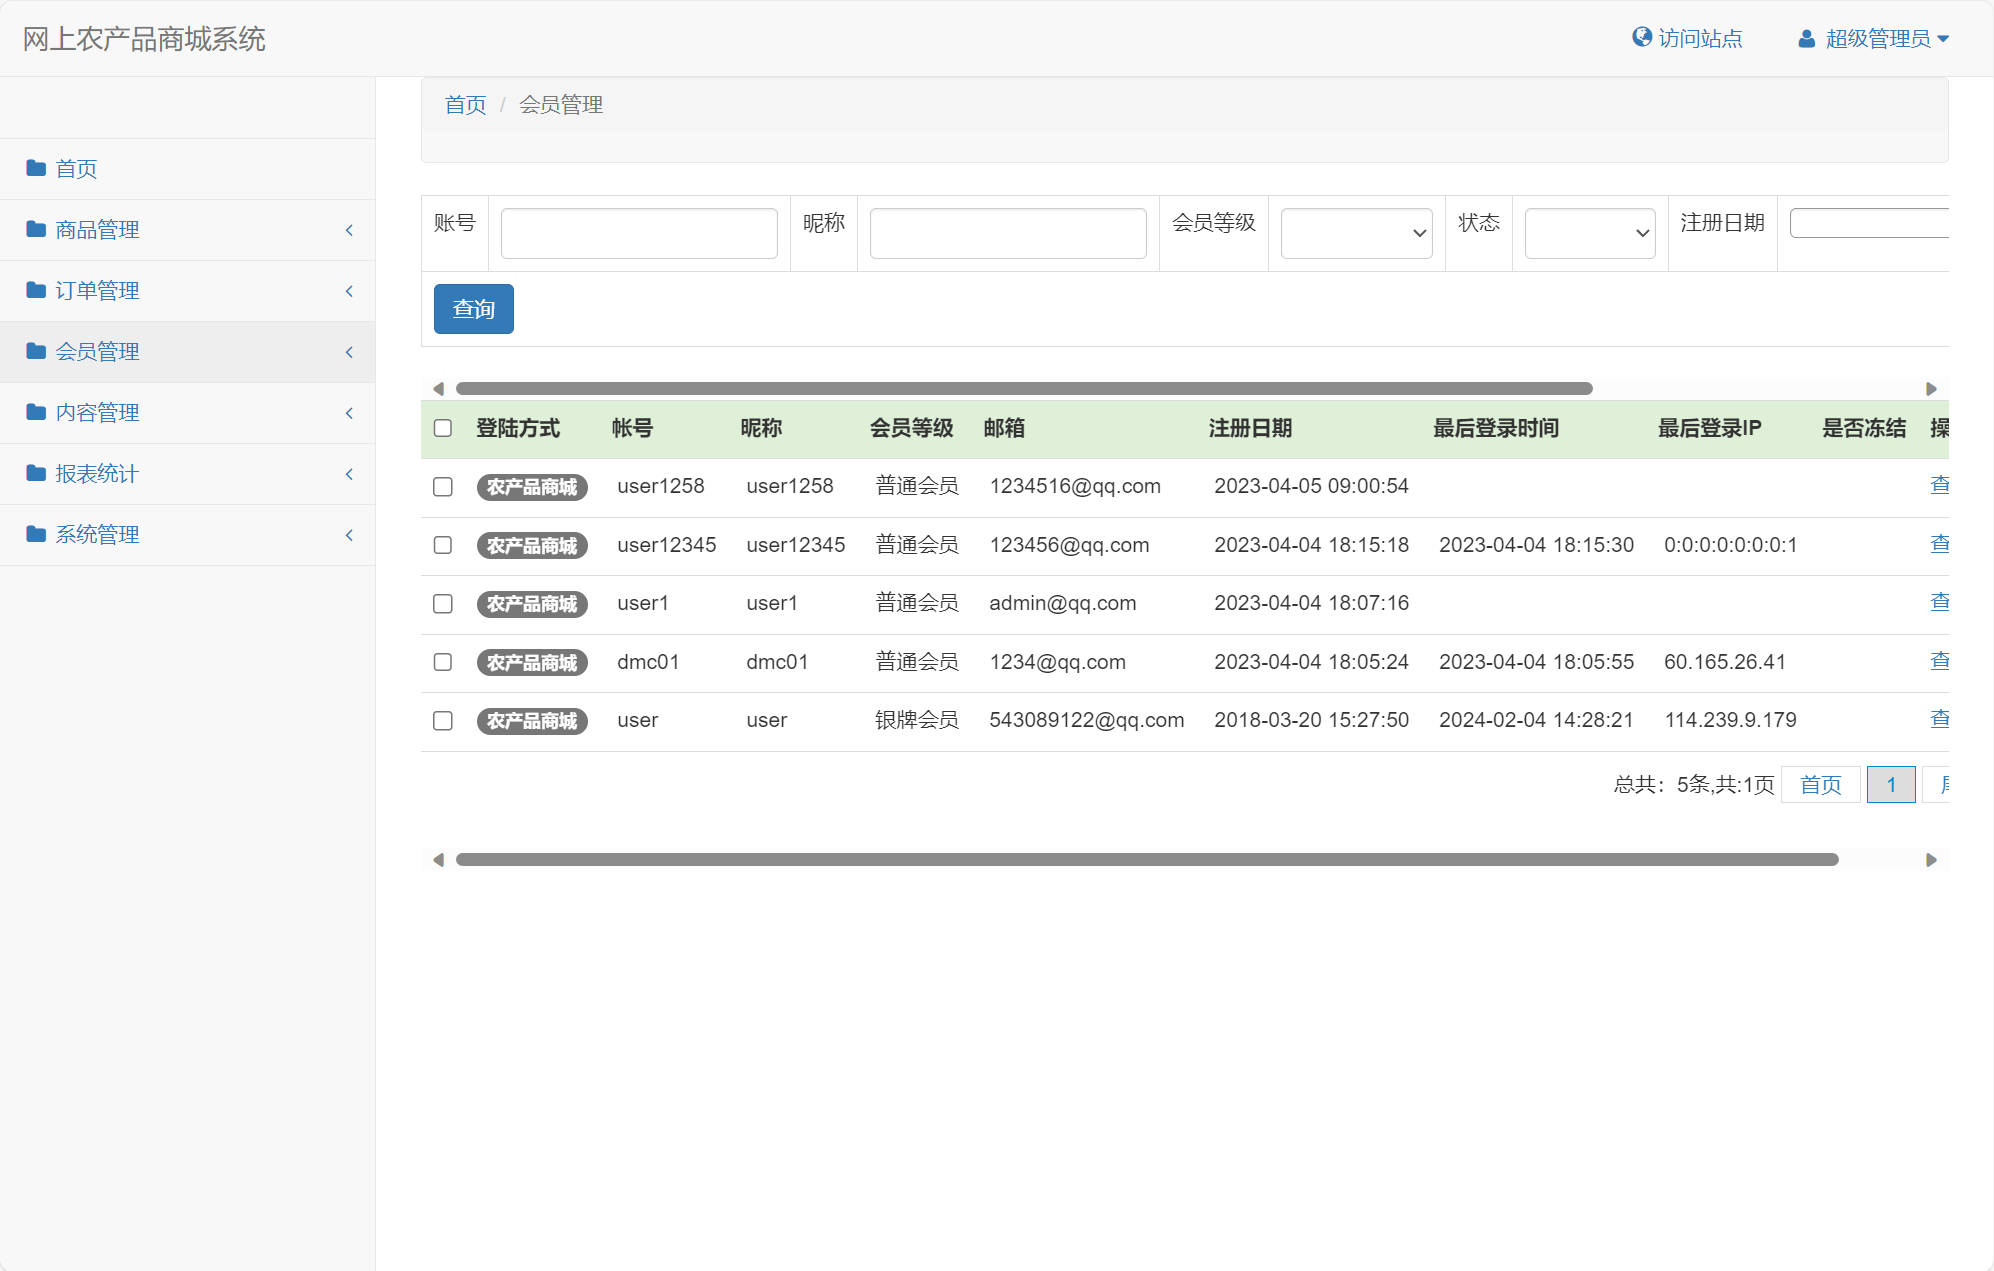Viewport: 1994px width, 1271px height.
Task: Click the user icon beside 超级管理员
Action: point(1805,38)
